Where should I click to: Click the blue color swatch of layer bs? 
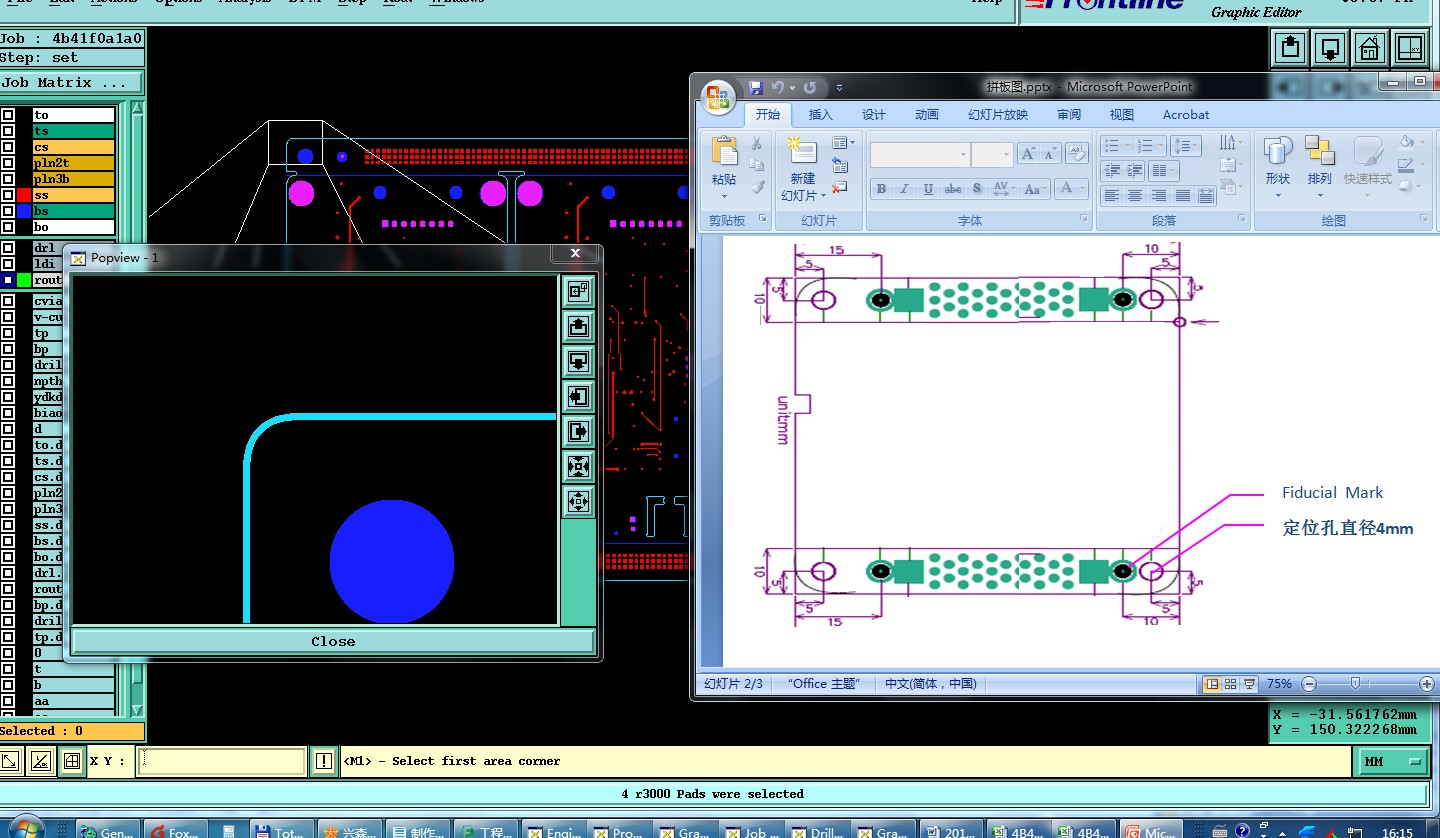24,211
